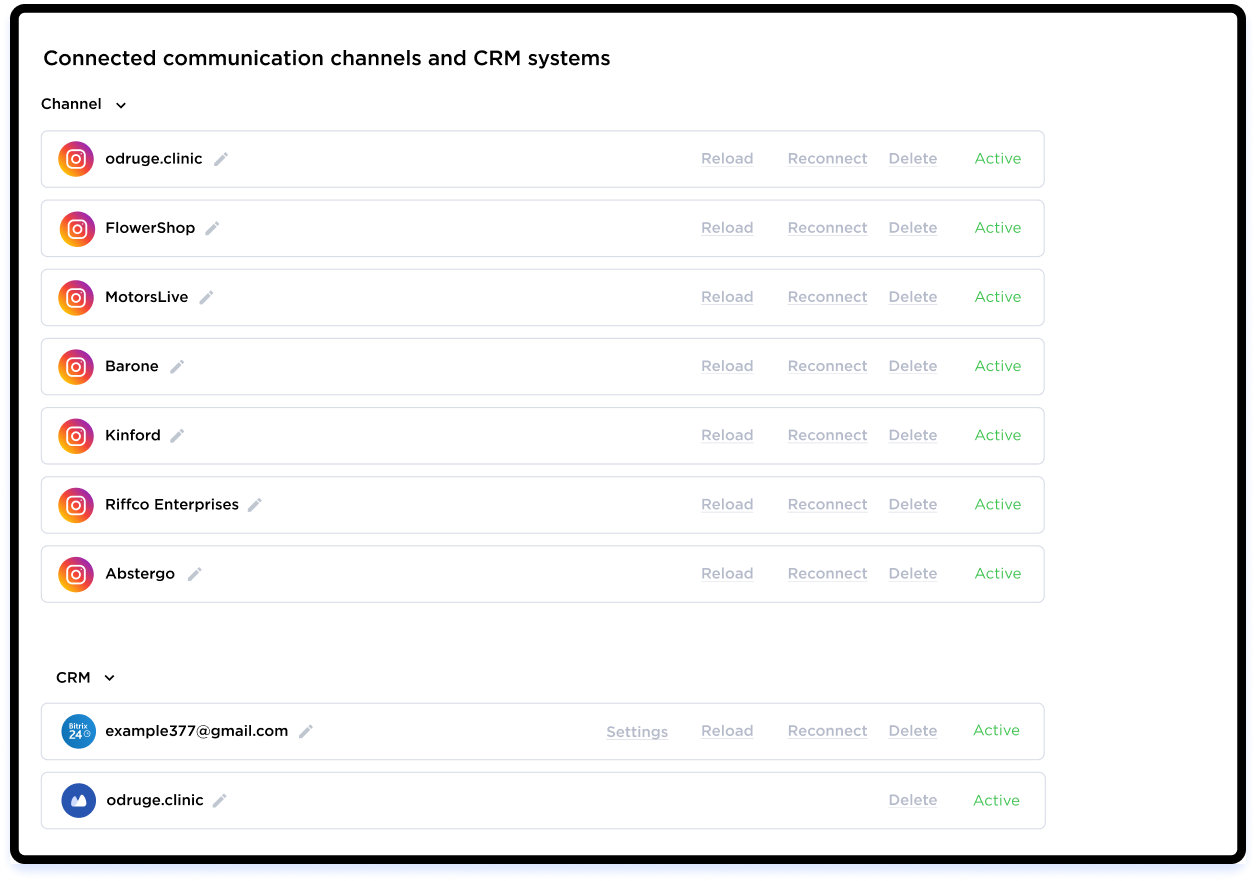Edit example377@gmail.com with the pencil icon
Image resolution: width=1256 pixels, height=881 pixels.
click(x=306, y=732)
